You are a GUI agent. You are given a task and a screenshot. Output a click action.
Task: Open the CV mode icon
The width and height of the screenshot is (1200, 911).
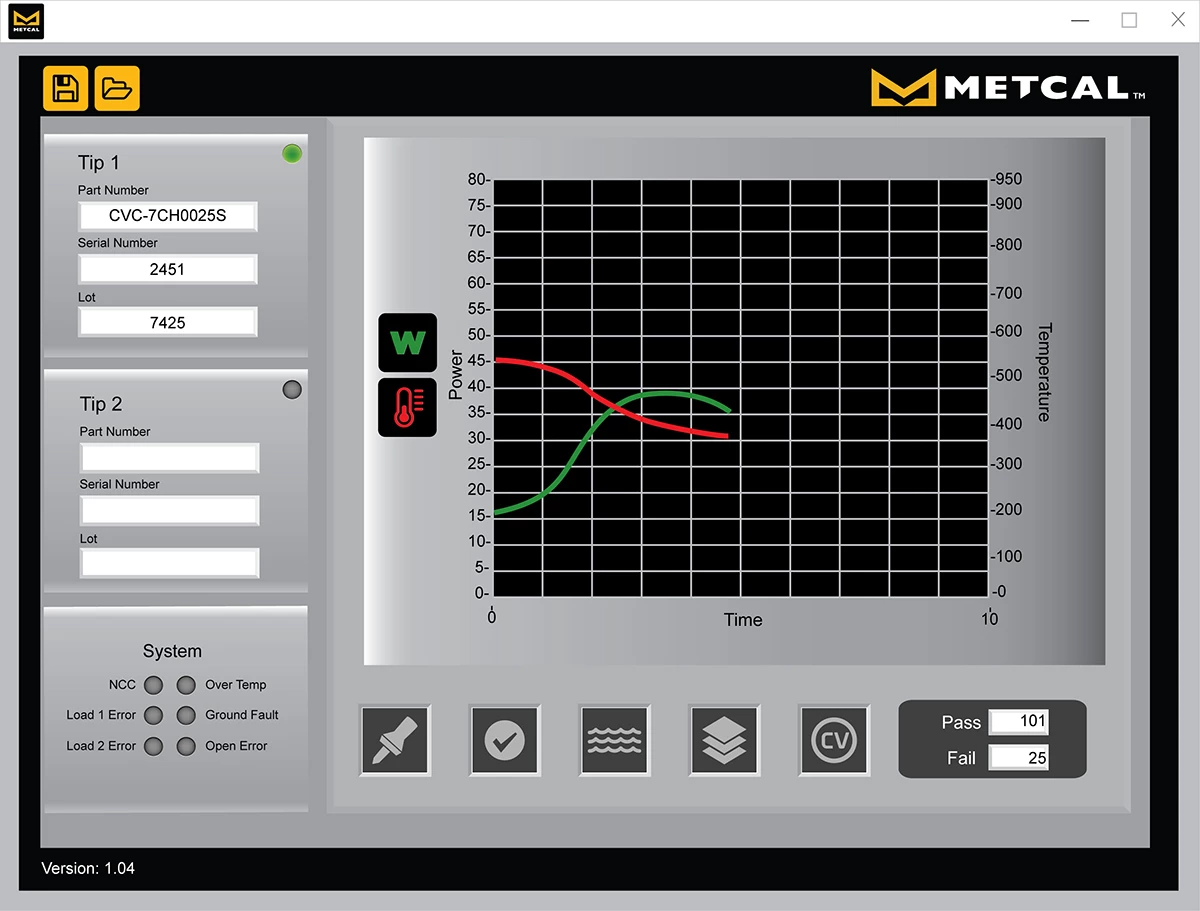[834, 740]
